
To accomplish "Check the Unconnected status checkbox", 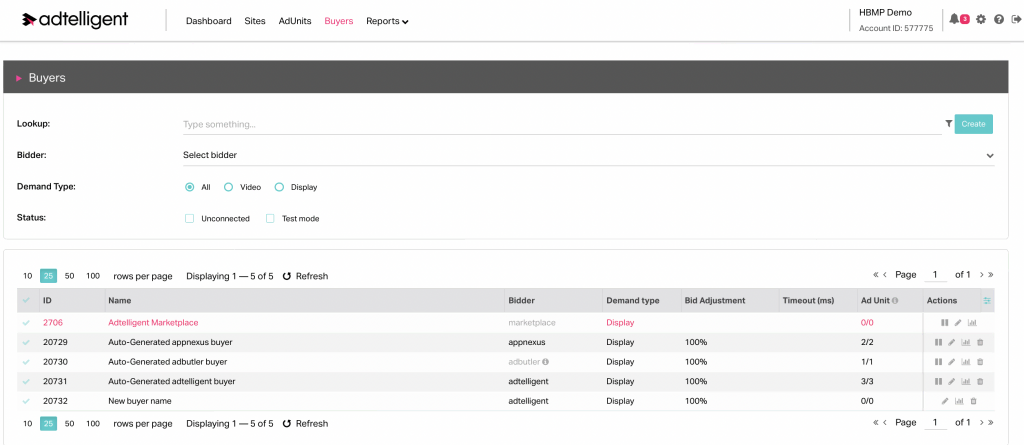I will click(189, 219).
